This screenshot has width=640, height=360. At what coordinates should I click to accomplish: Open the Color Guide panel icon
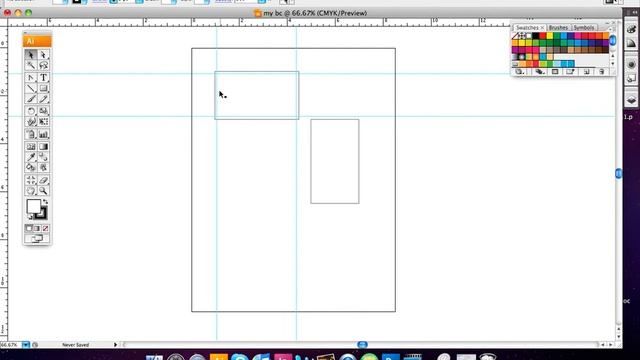point(631,43)
